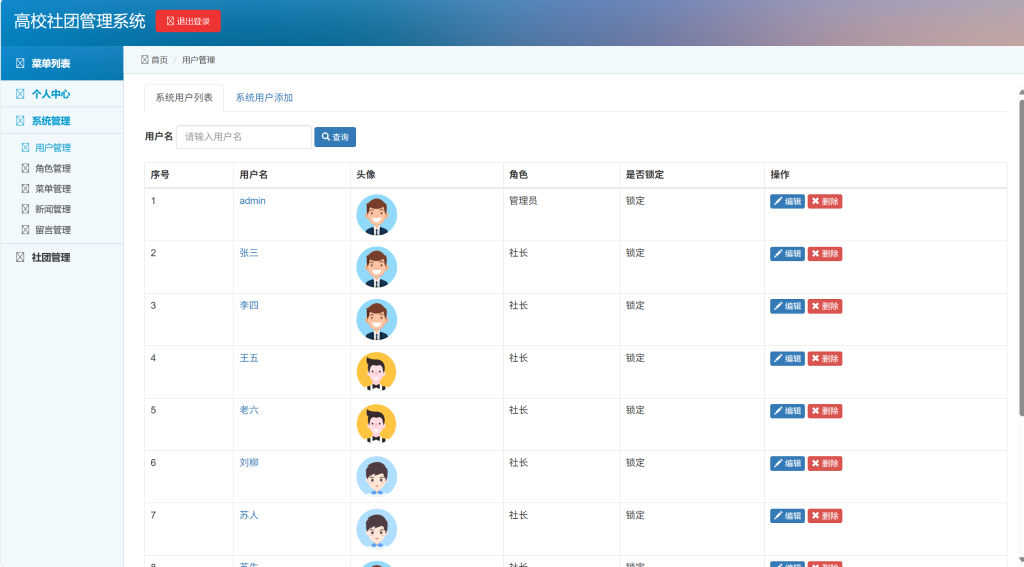
Task: Click the avatar of admin
Action: pos(377,215)
